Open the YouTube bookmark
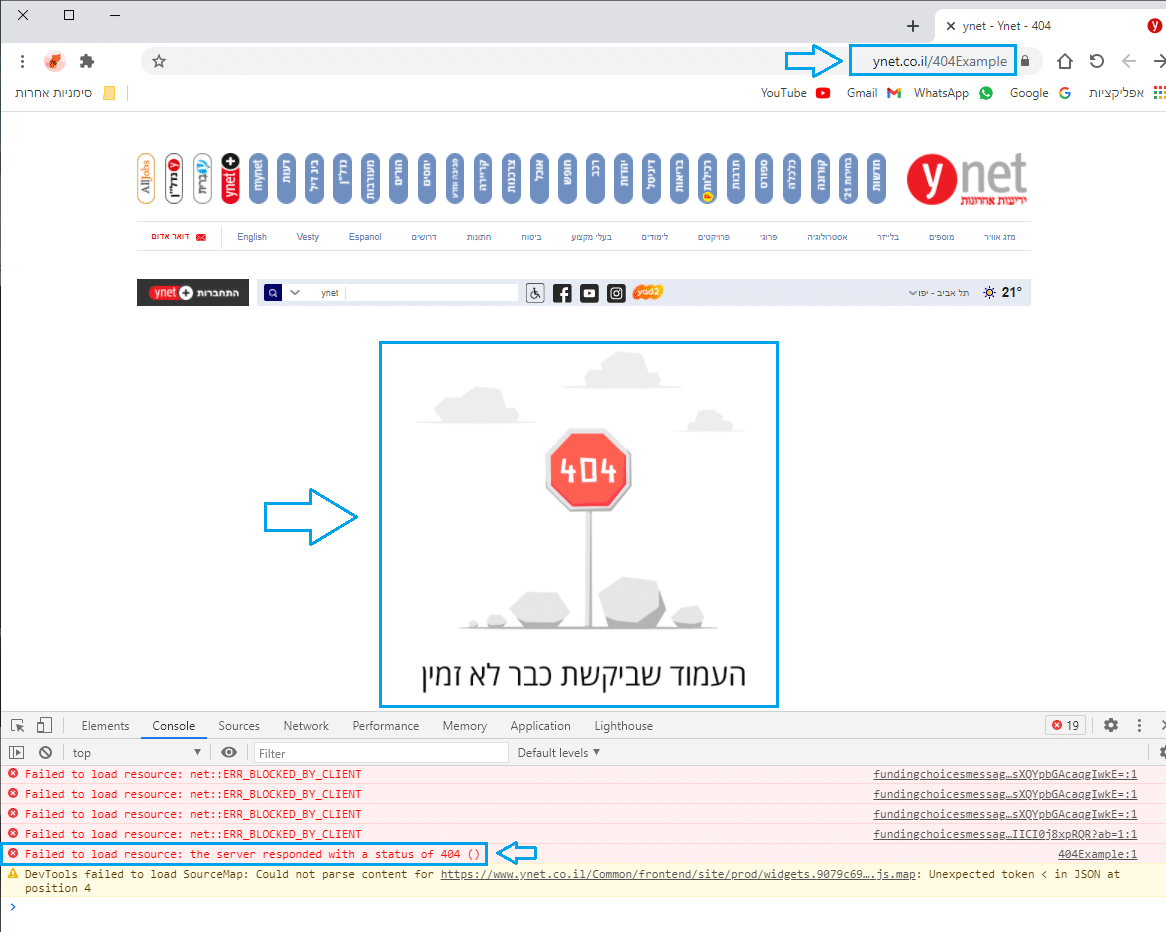Image resolution: width=1166 pixels, height=932 pixels. coord(795,93)
